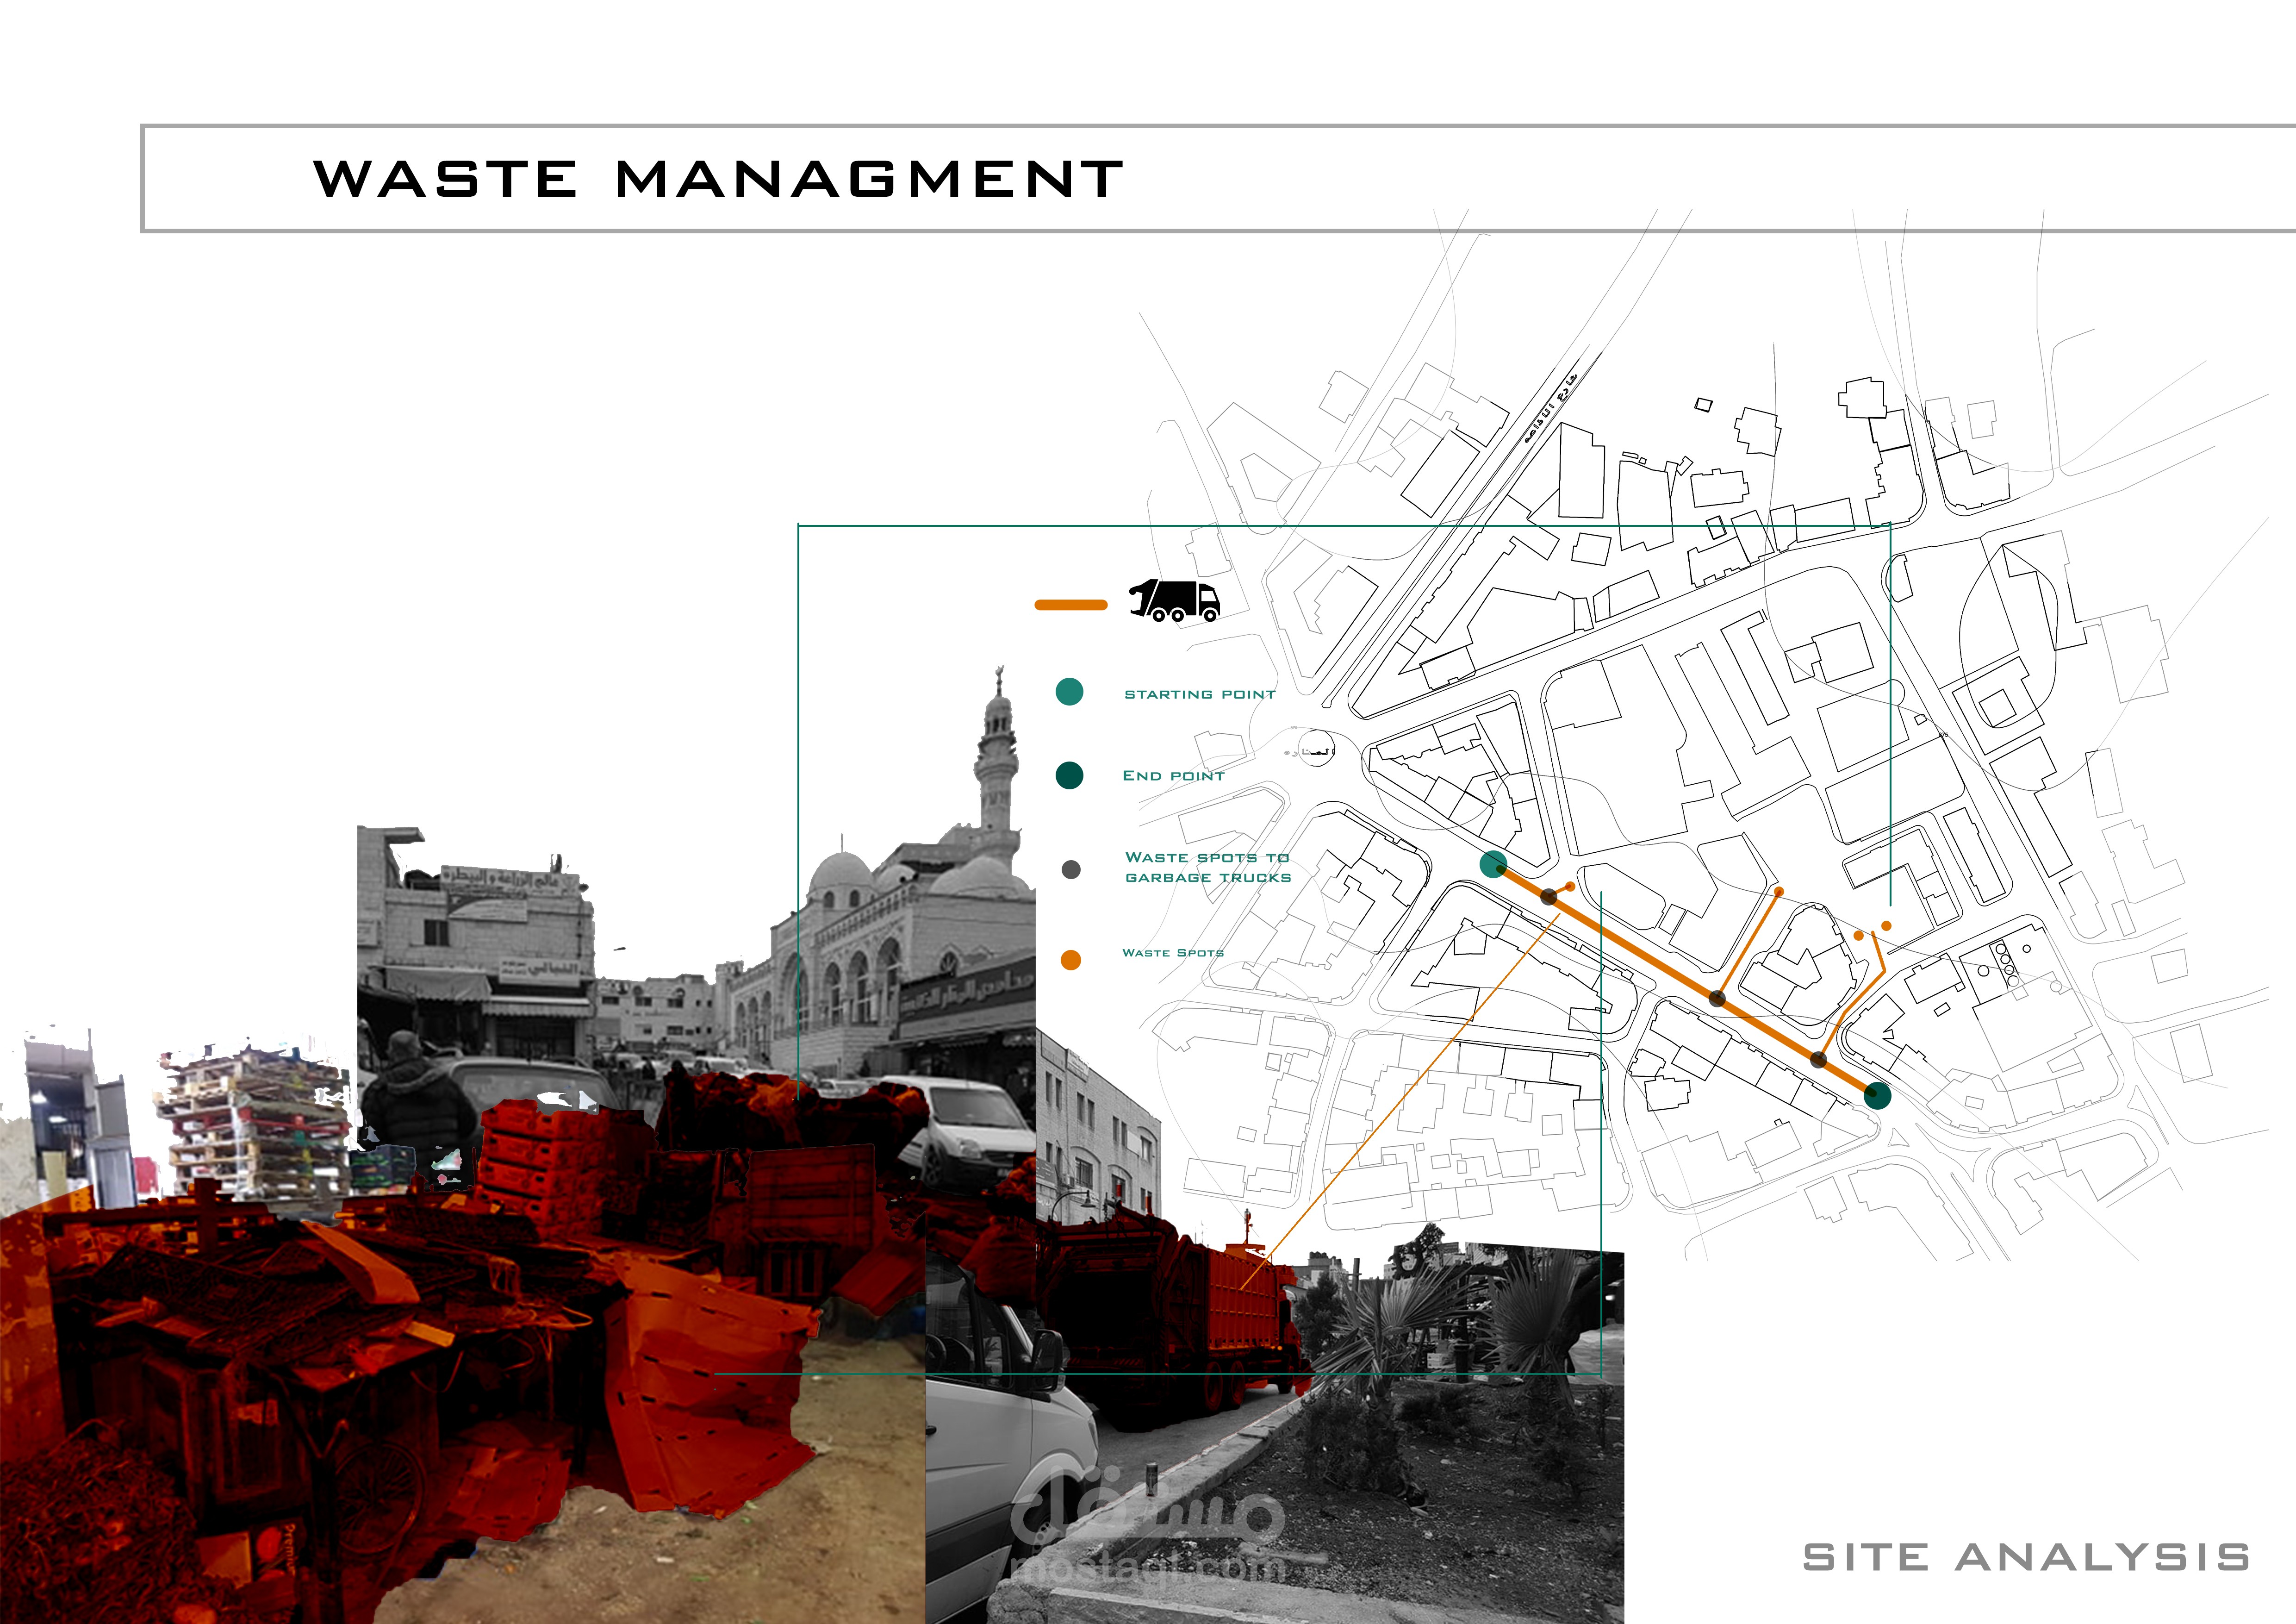Click the grey waste-to-trucks legend dot

click(x=1070, y=869)
